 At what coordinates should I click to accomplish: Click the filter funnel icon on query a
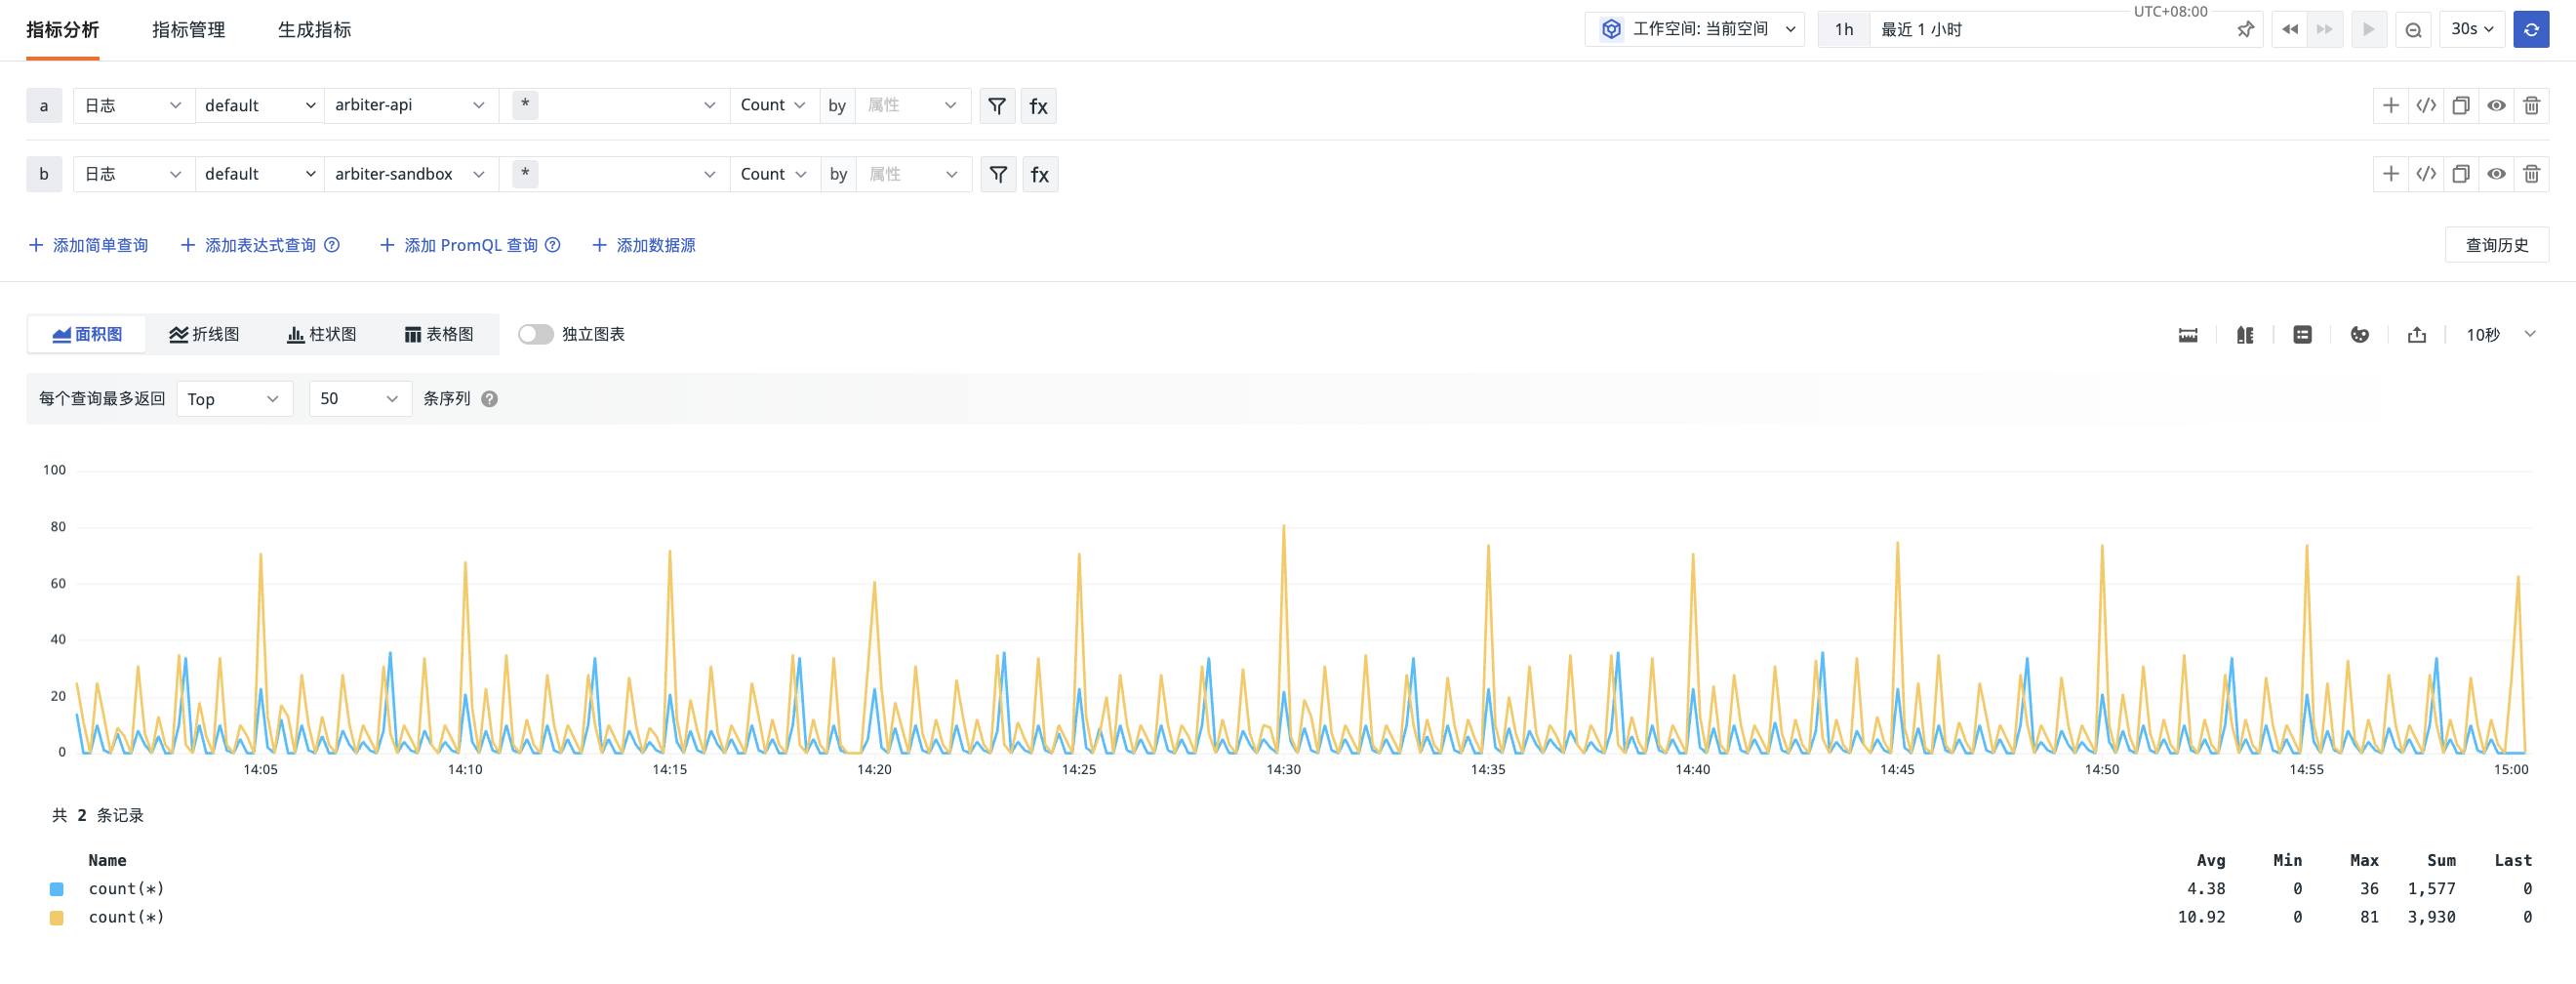[997, 105]
